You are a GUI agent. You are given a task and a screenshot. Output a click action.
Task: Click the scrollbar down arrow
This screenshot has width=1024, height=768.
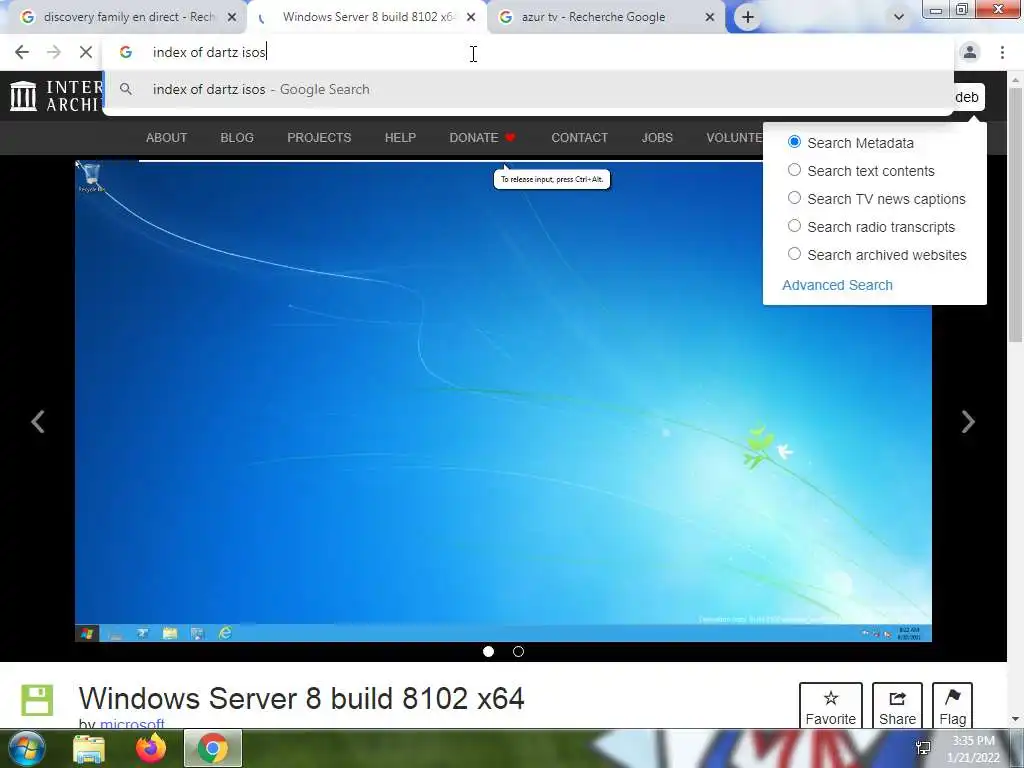(1015, 719)
